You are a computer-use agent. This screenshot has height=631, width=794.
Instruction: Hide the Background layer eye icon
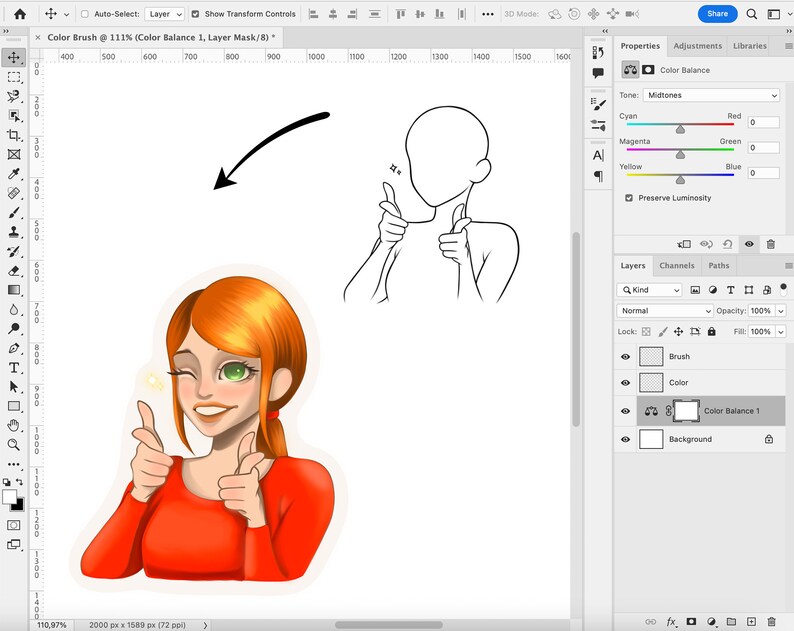click(625, 439)
